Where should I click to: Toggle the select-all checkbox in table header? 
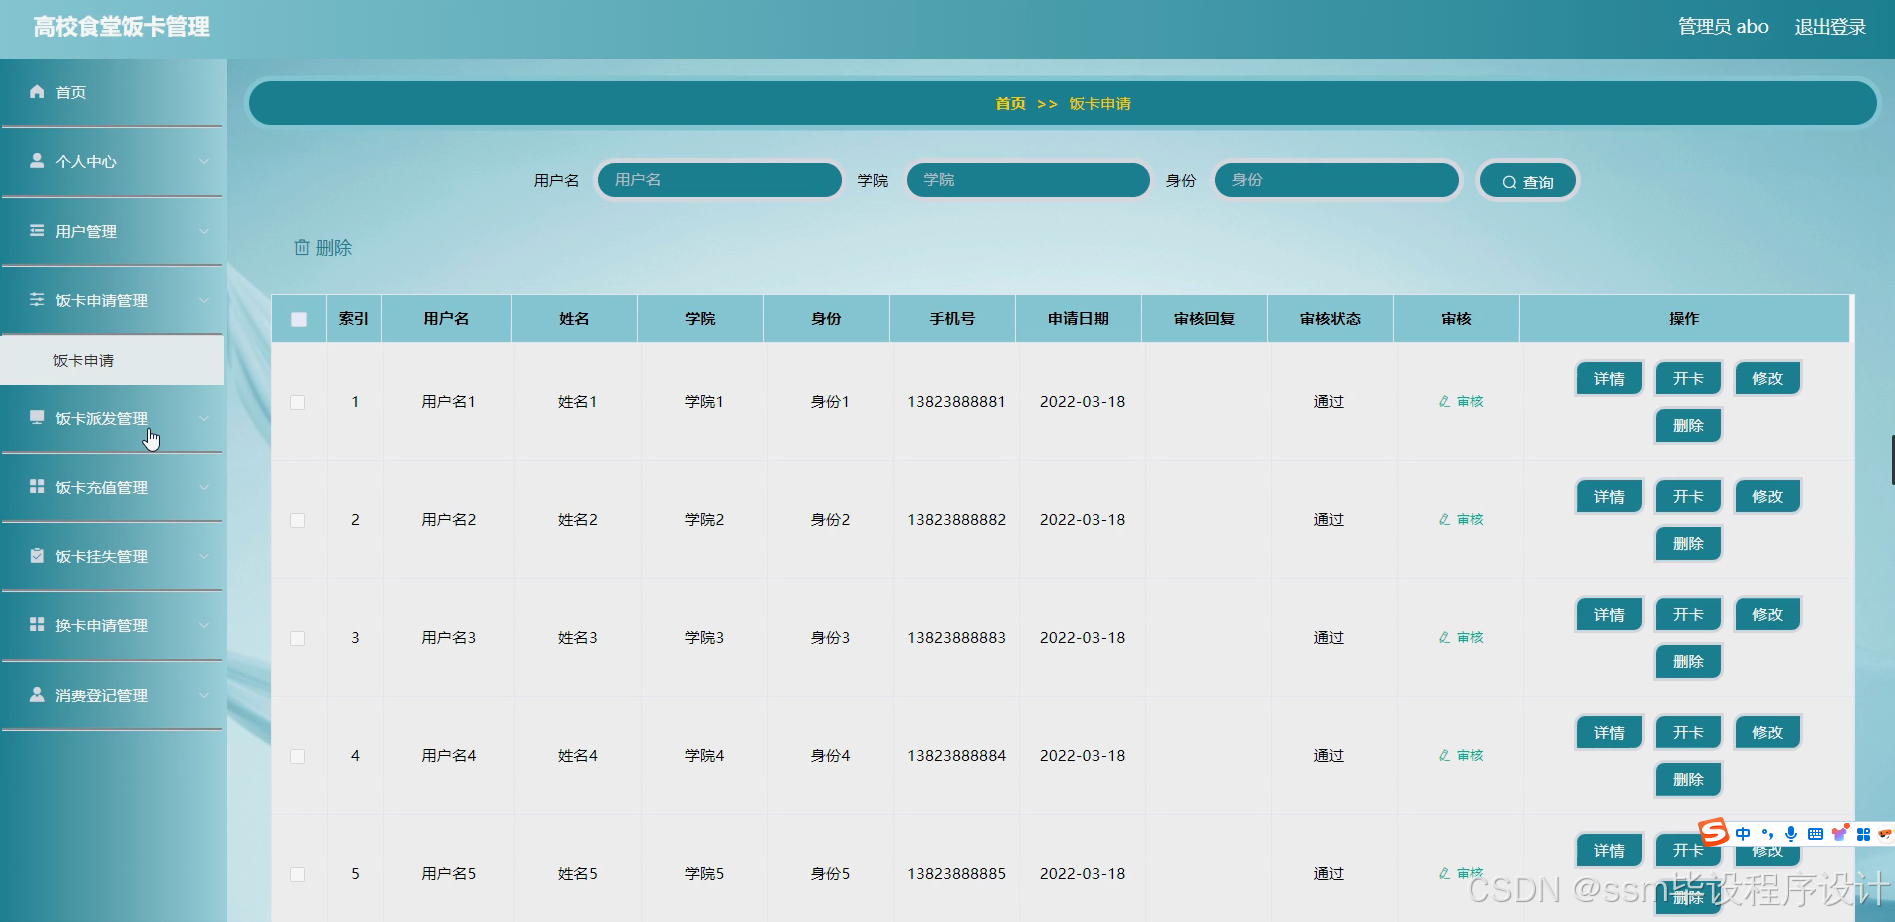299,320
